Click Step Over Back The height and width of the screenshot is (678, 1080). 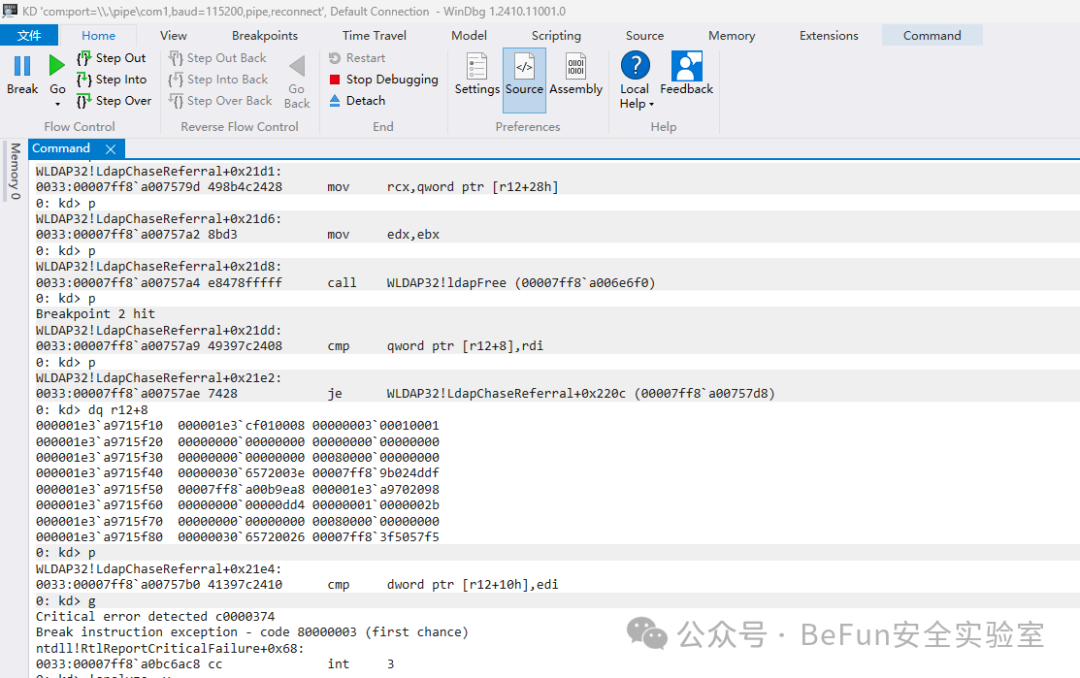[220, 101]
